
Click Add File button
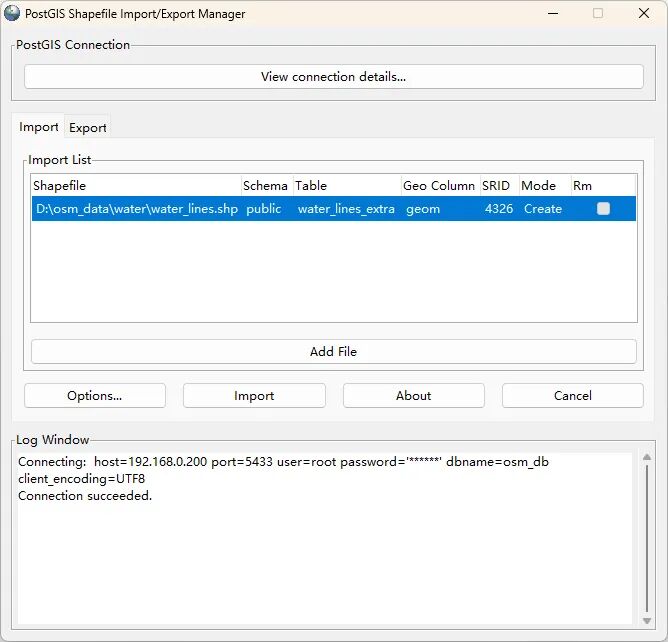tap(334, 351)
